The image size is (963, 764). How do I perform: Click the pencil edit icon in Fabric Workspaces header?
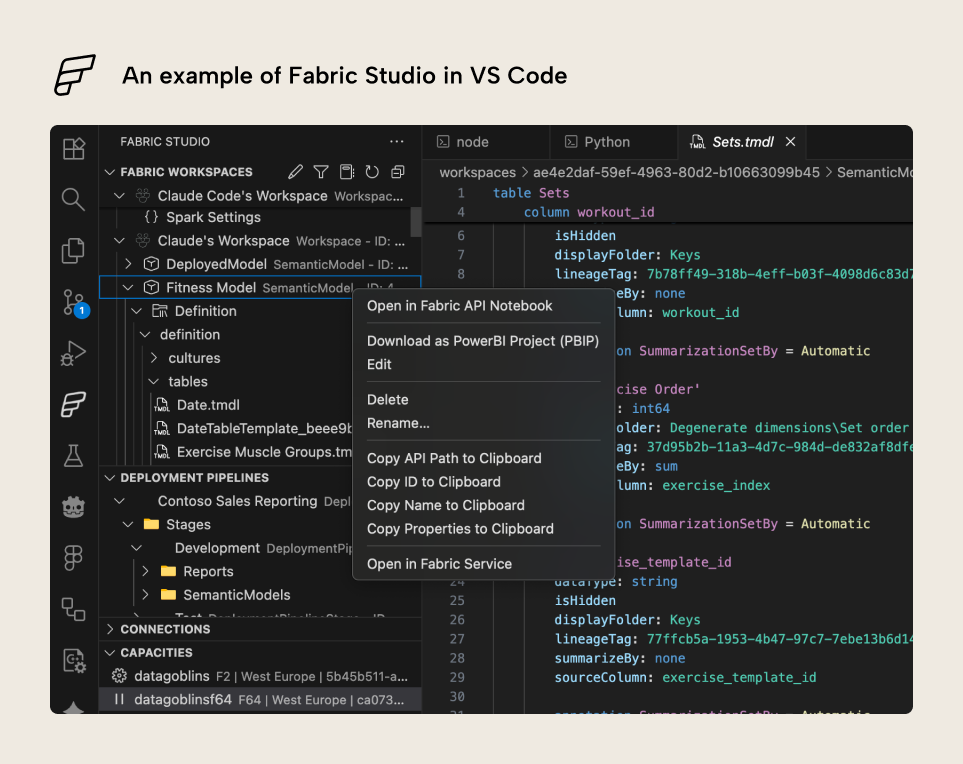click(295, 172)
